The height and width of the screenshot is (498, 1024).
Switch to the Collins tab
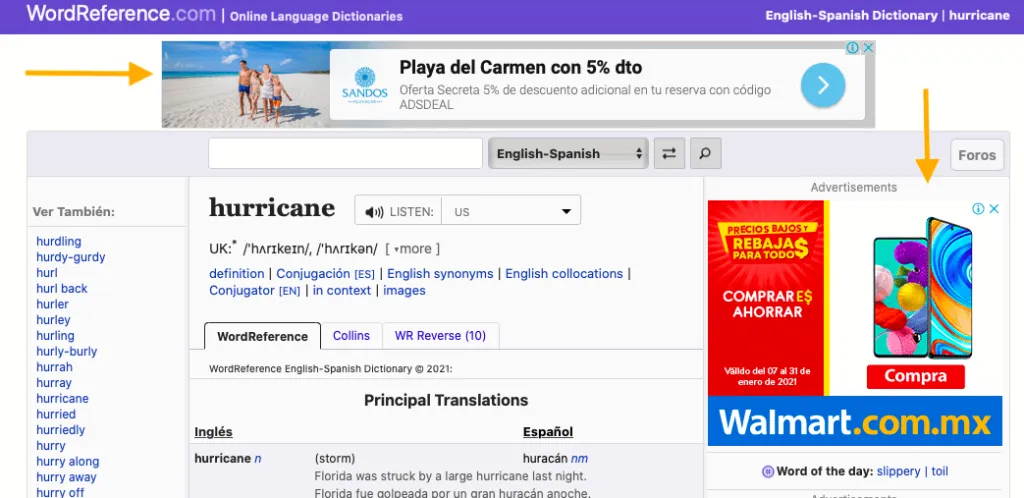tap(351, 336)
